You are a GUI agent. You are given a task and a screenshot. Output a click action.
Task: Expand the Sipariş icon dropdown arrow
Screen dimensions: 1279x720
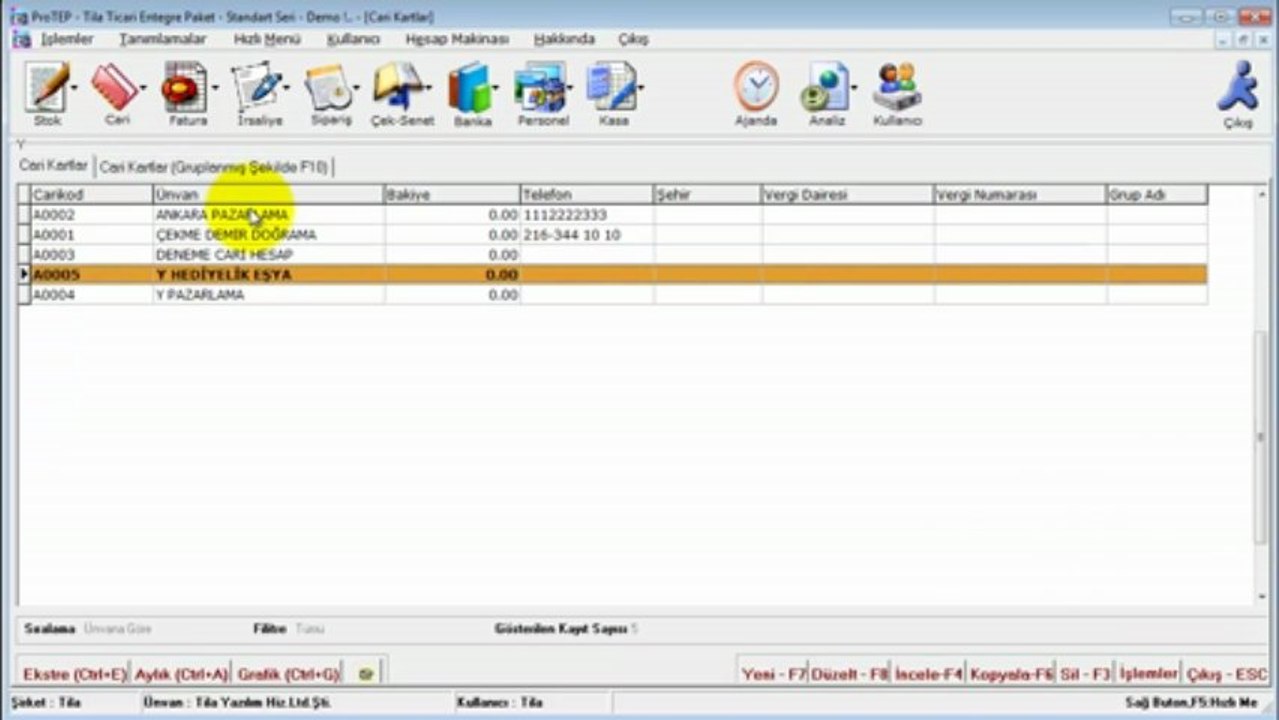coord(357,89)
